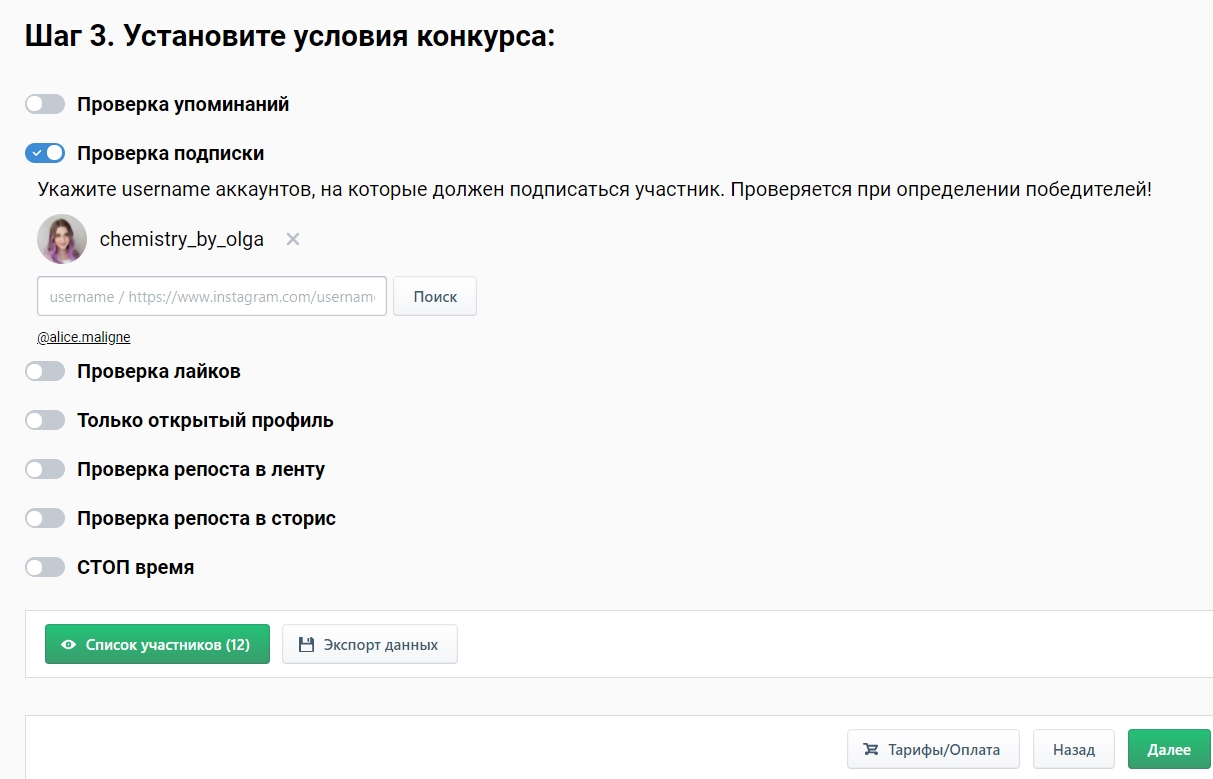Open the @alice.maligne profile link
The image size is (1213, 779).
coord(83,336)
